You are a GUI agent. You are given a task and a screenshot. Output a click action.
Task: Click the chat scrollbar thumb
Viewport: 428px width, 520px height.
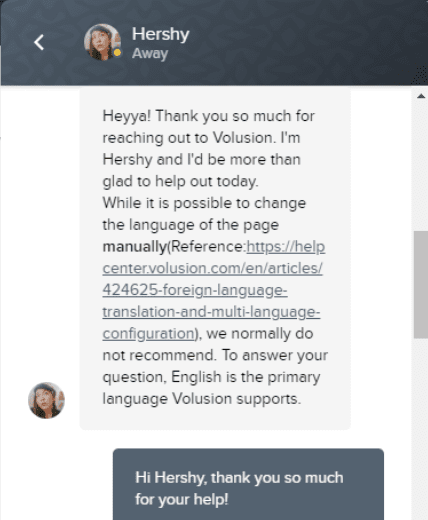click(x=421, y=285)
